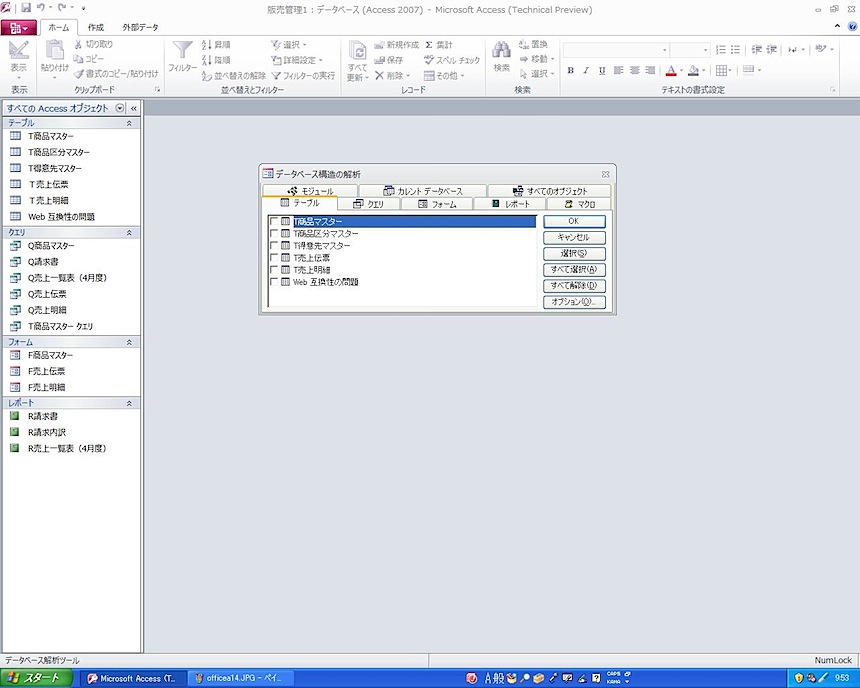The width and height of the screenshot is (860, 688).
Task: Click the fill color paint bucket
Action: tap(693, 70)
